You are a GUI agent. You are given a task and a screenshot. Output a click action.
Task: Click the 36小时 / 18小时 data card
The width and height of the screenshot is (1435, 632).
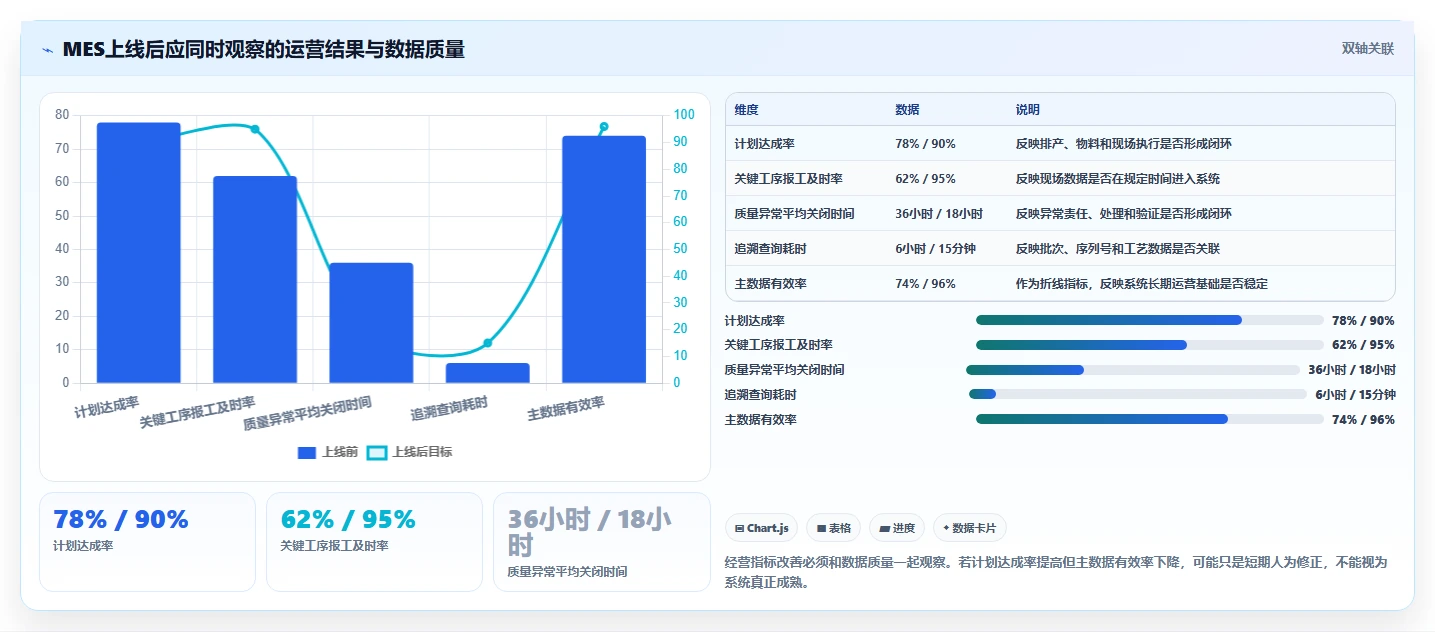click(x=602, y=542)
